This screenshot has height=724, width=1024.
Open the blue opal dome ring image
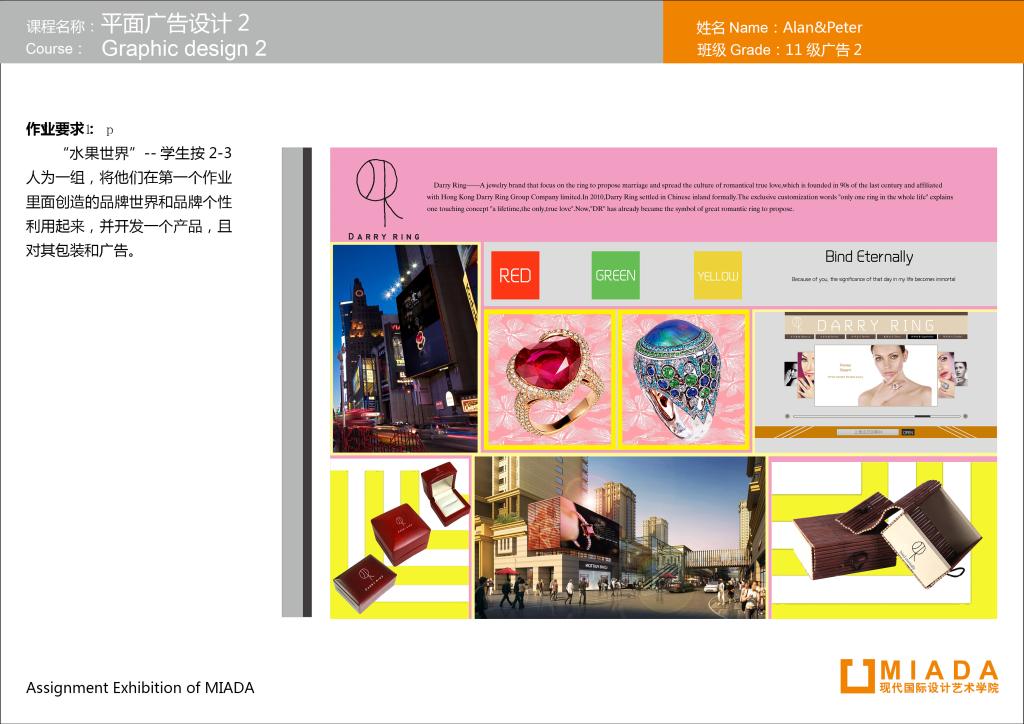point(683,380)
